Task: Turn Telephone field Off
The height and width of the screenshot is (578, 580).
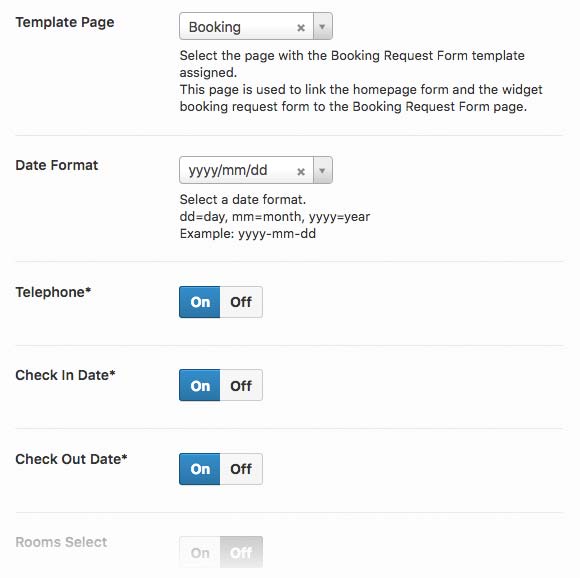Action: (x=241, y=302)
